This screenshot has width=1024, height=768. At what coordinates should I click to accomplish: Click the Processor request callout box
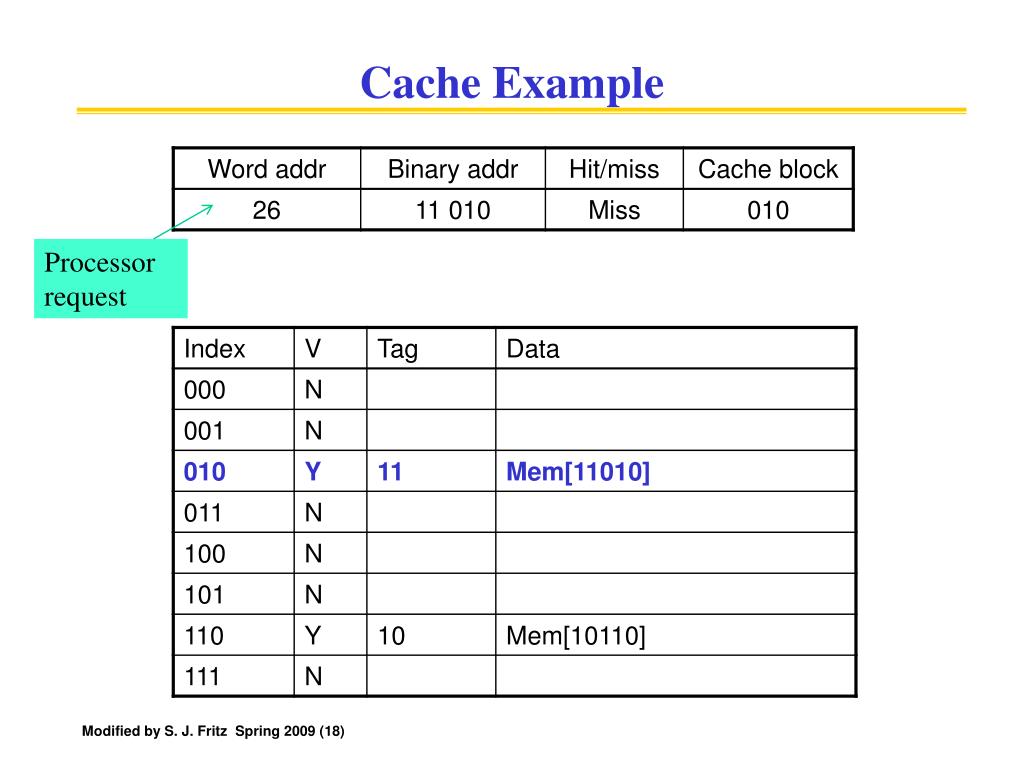[x=110, y=279]
